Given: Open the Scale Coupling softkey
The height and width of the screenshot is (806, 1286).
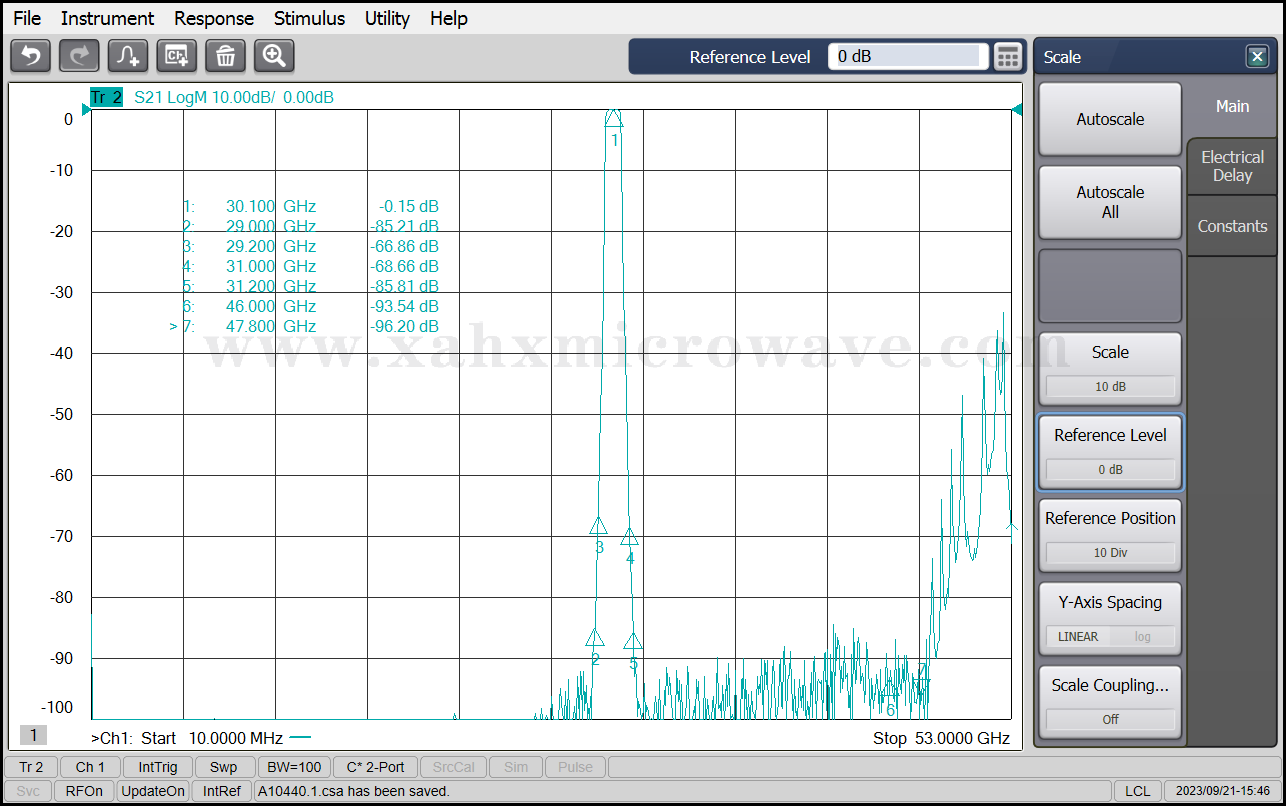Looking at the screenshot, I should [1110, 702].
